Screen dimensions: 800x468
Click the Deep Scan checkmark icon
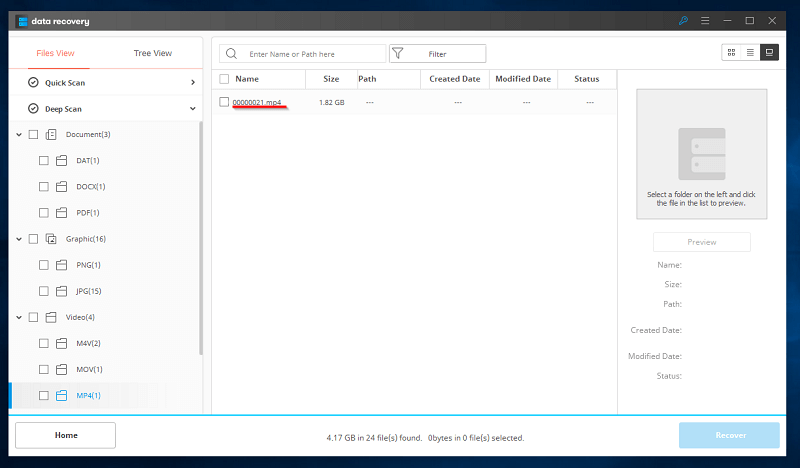click(x=33, y=108)
